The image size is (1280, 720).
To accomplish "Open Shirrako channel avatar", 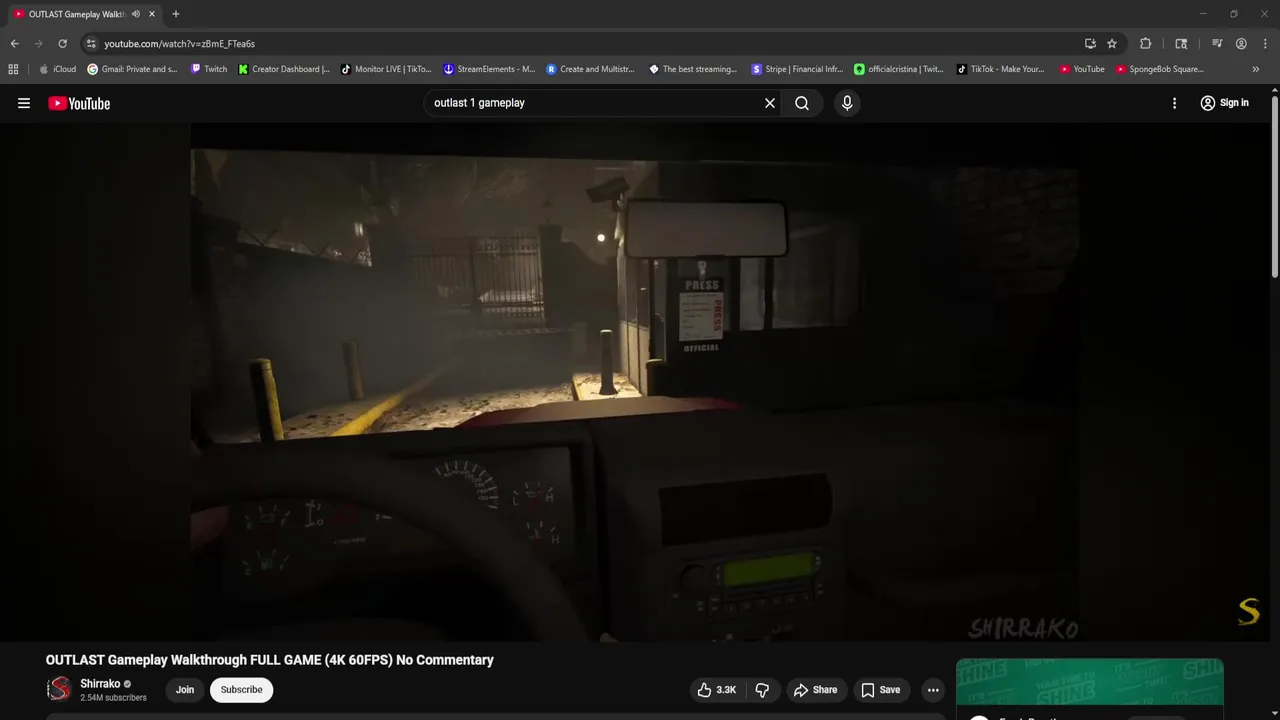I will click(x=59, y=689).
